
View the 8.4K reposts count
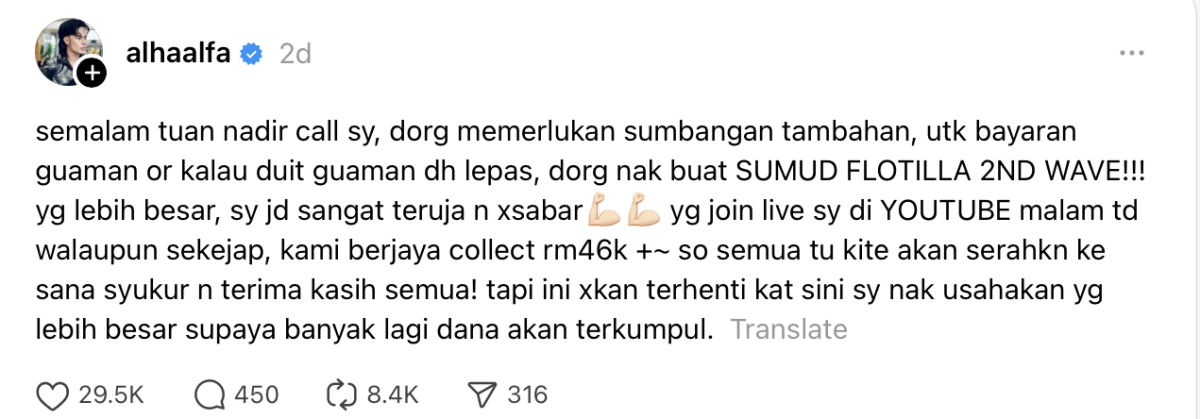393,395
